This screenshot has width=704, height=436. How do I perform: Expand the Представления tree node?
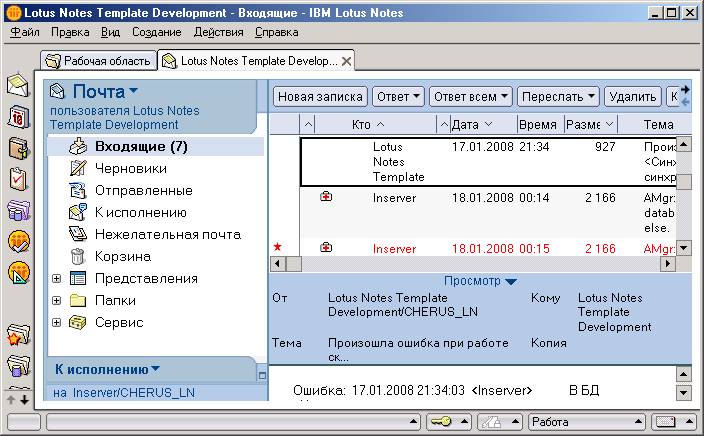[x=57, y=278]
